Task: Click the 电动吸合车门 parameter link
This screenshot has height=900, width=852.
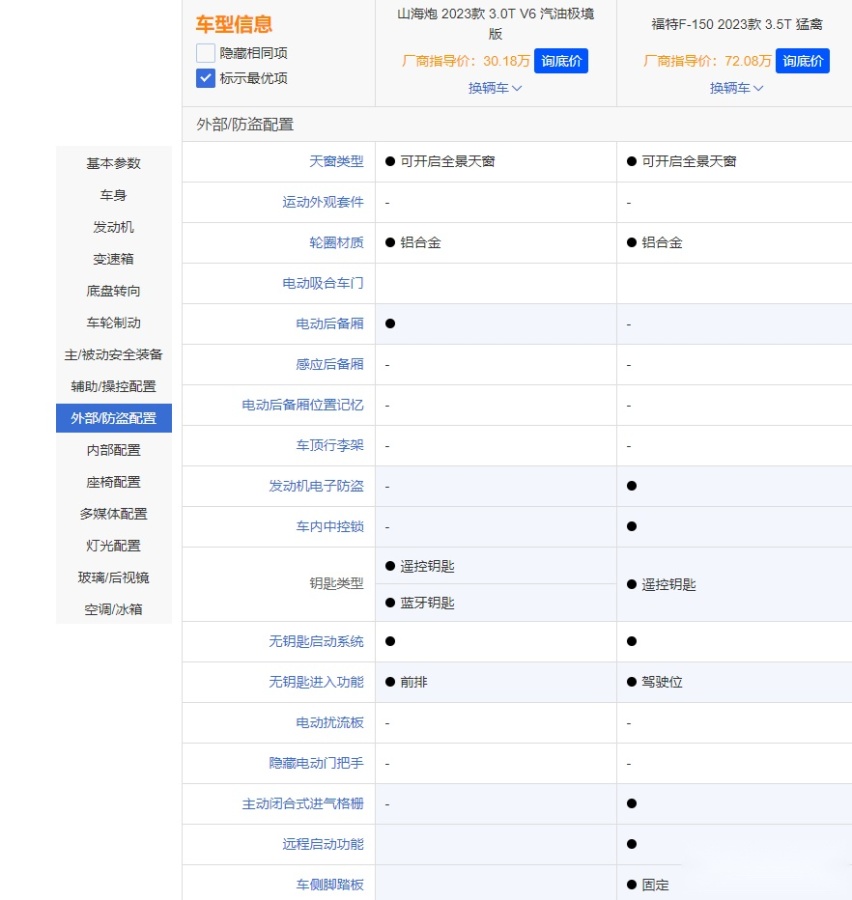Action: (x=323, y=284)
